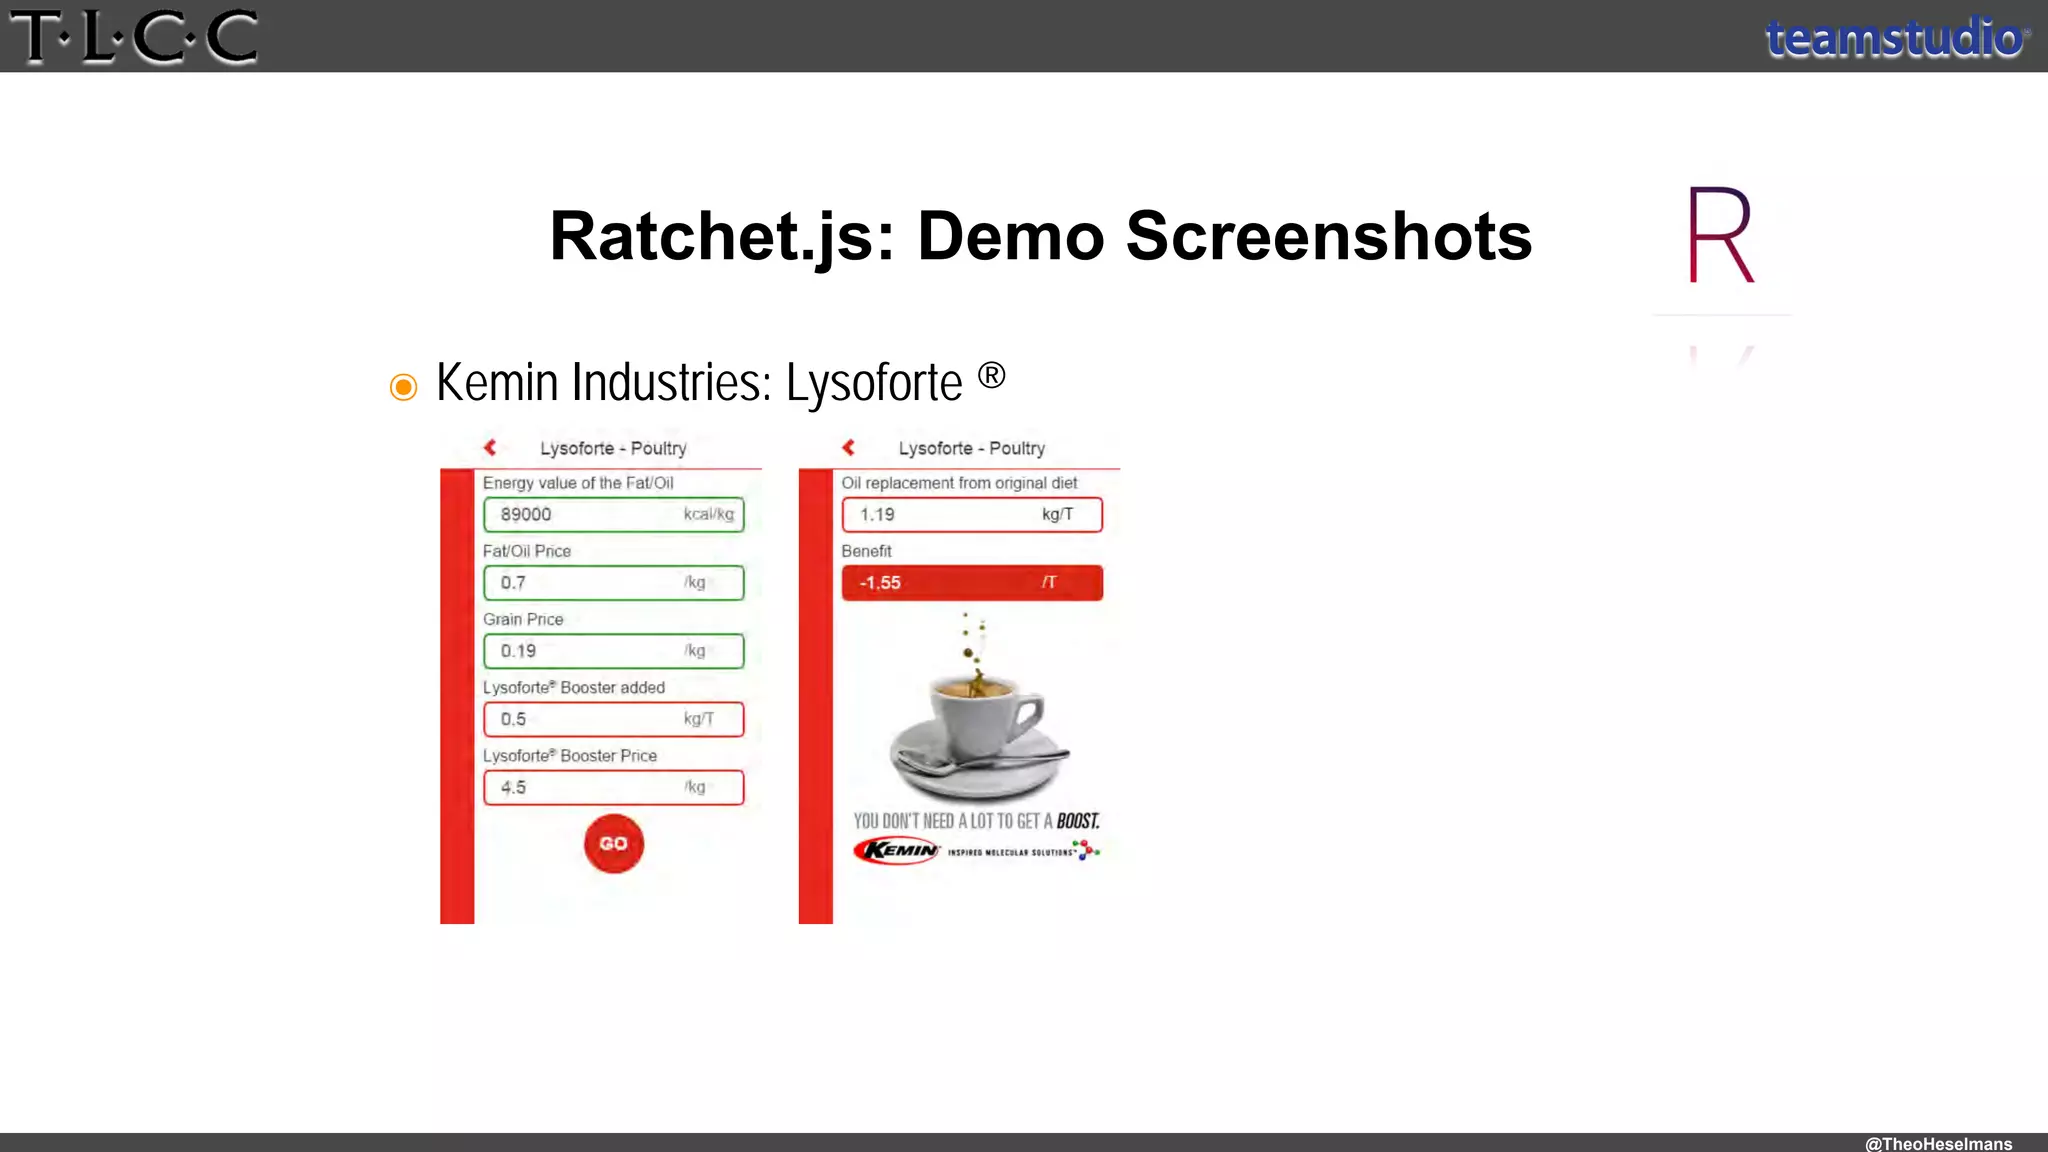Click the back arrow in right Lysoforte screen

click(x=848, y=447)
